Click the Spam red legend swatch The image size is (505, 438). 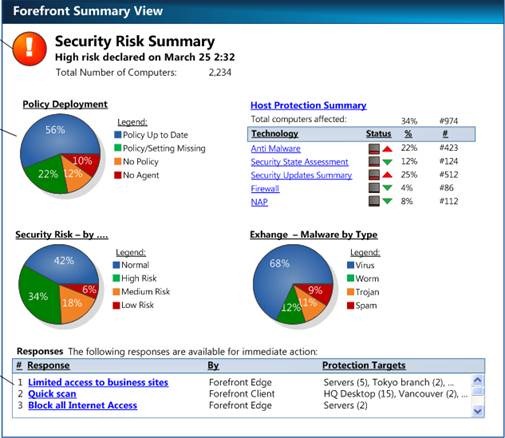[350, 305]
